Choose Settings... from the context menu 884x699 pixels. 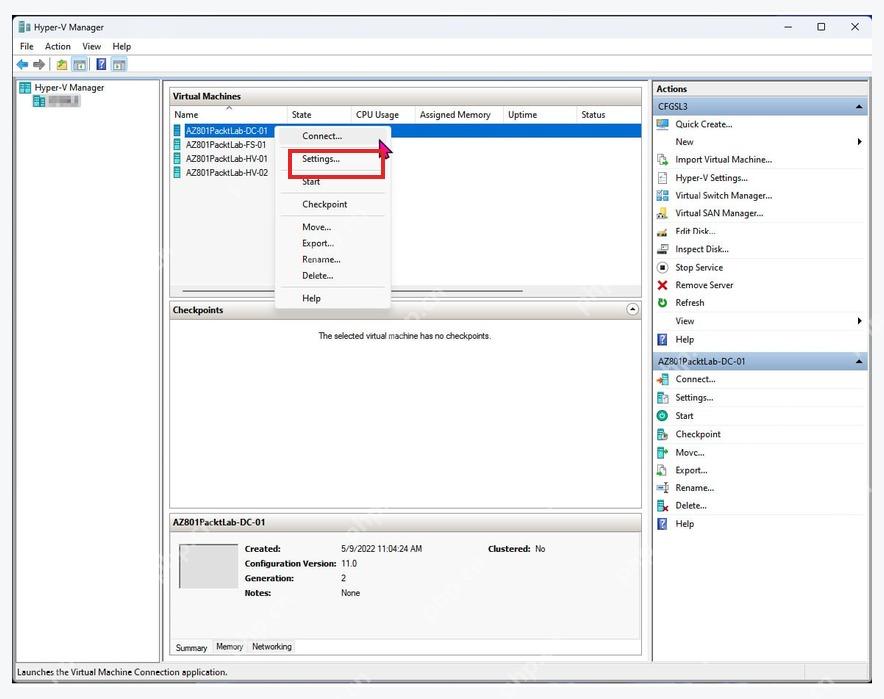click(x=333, y=159)
